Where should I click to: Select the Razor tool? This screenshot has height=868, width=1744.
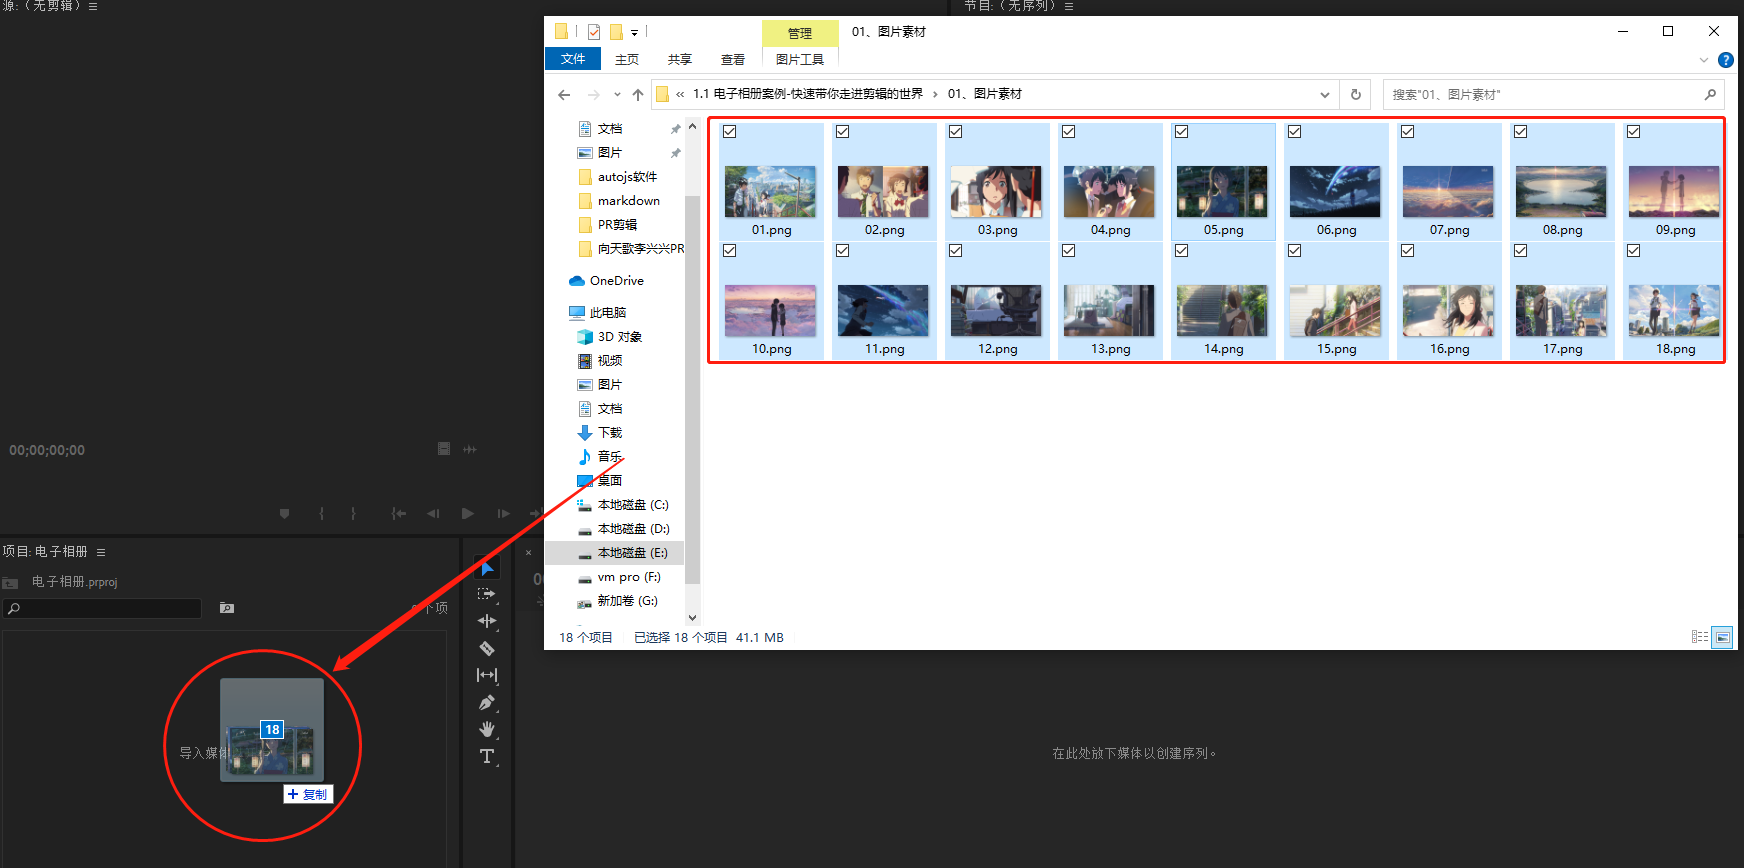click(x=487, y=648)
